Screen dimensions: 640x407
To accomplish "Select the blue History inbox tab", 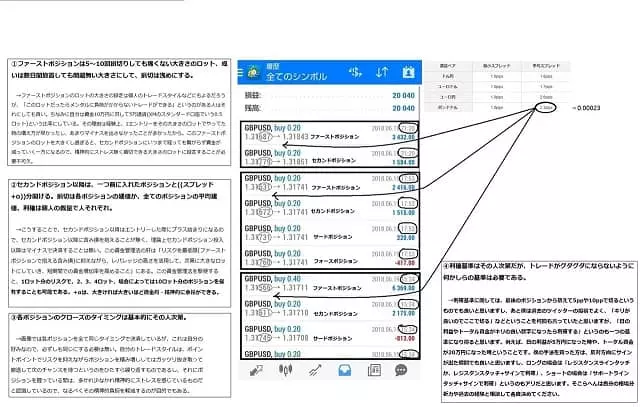I will pos(344,370).
